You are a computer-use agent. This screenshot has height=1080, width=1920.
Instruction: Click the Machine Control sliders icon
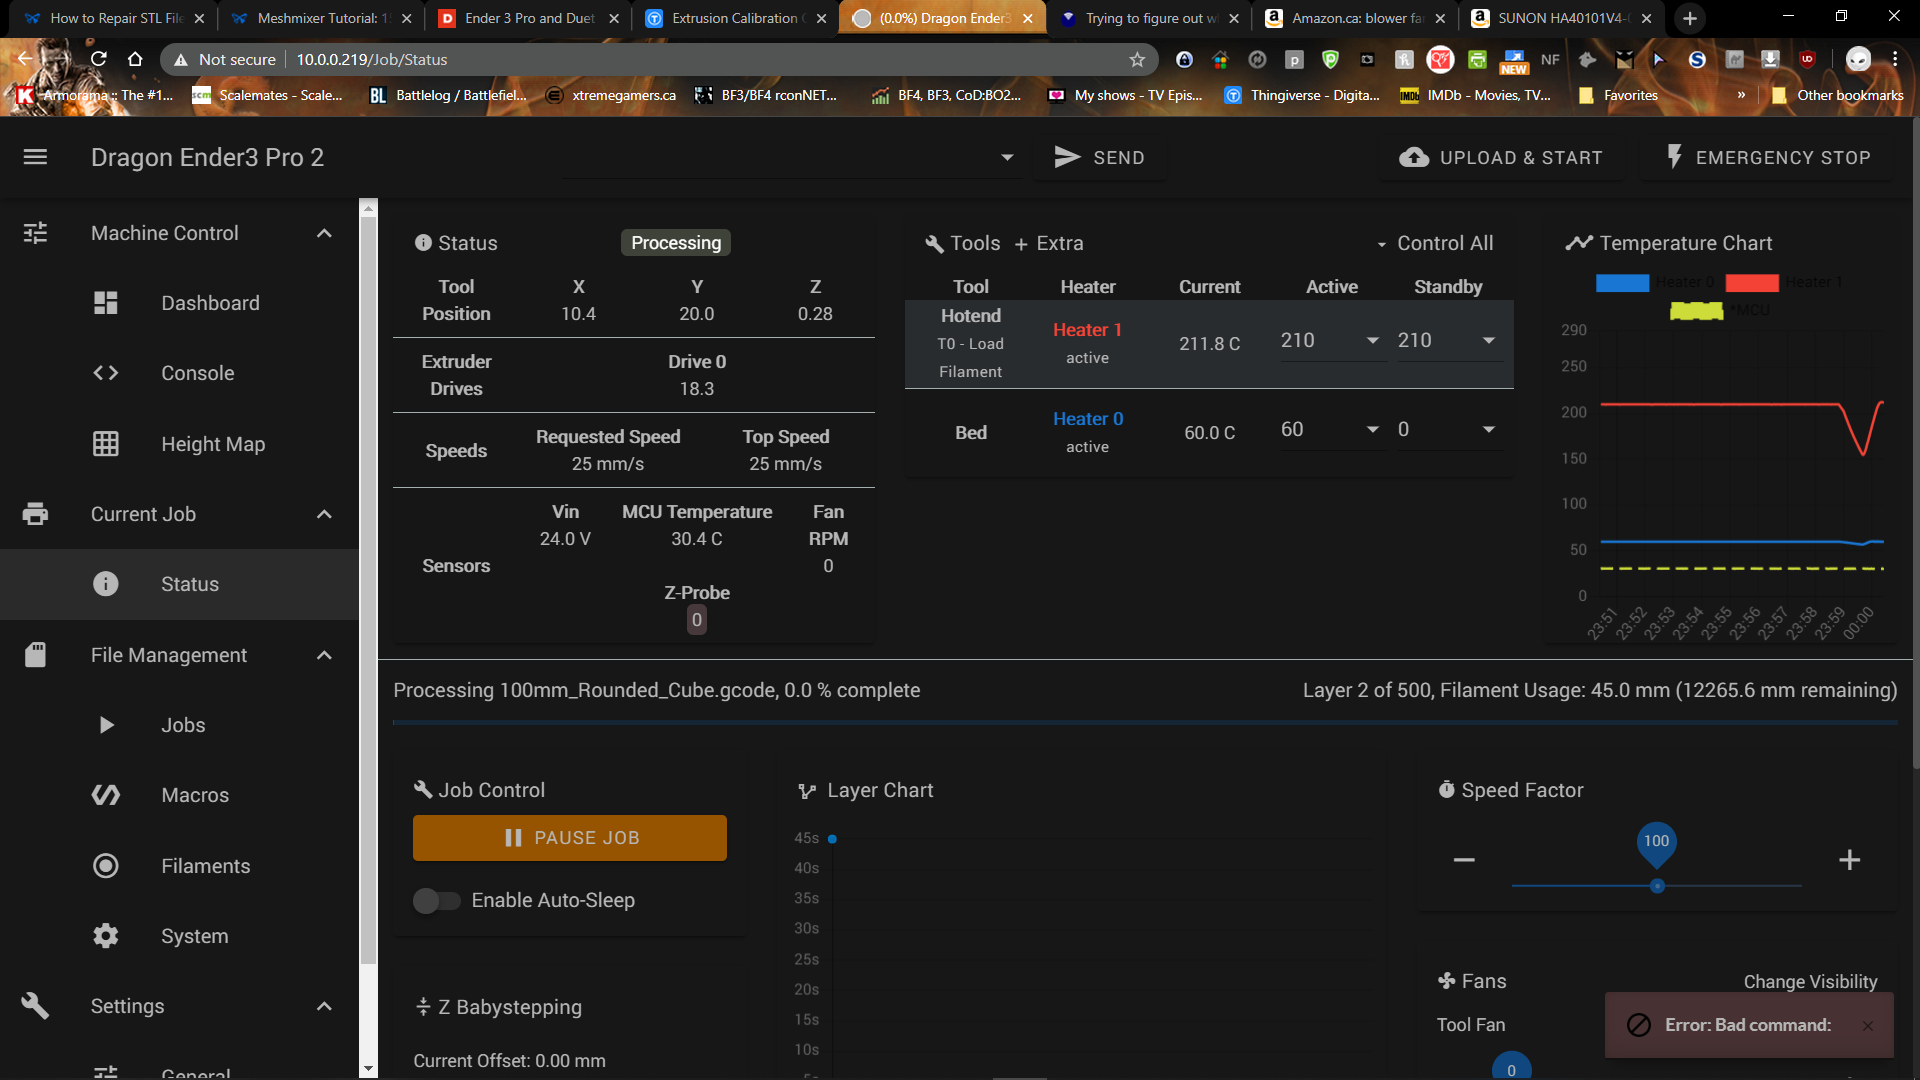[35, 233]
